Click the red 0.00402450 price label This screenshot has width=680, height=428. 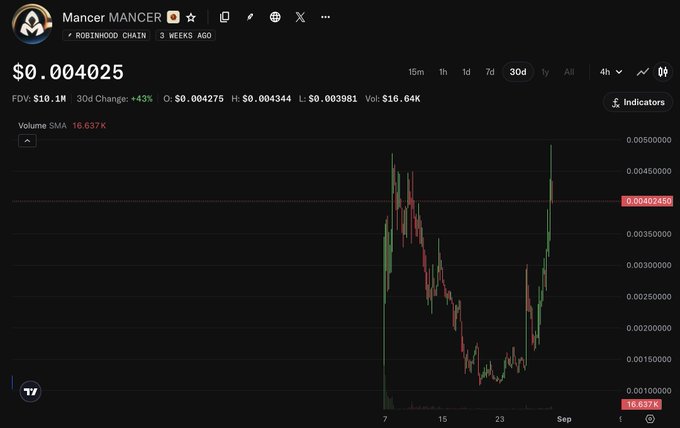point(647,201)
